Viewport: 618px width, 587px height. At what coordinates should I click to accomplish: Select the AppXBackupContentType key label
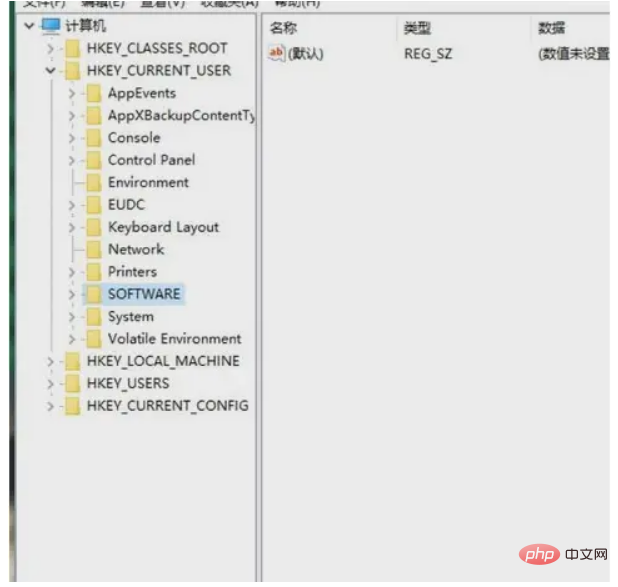(x=181, y=116)
